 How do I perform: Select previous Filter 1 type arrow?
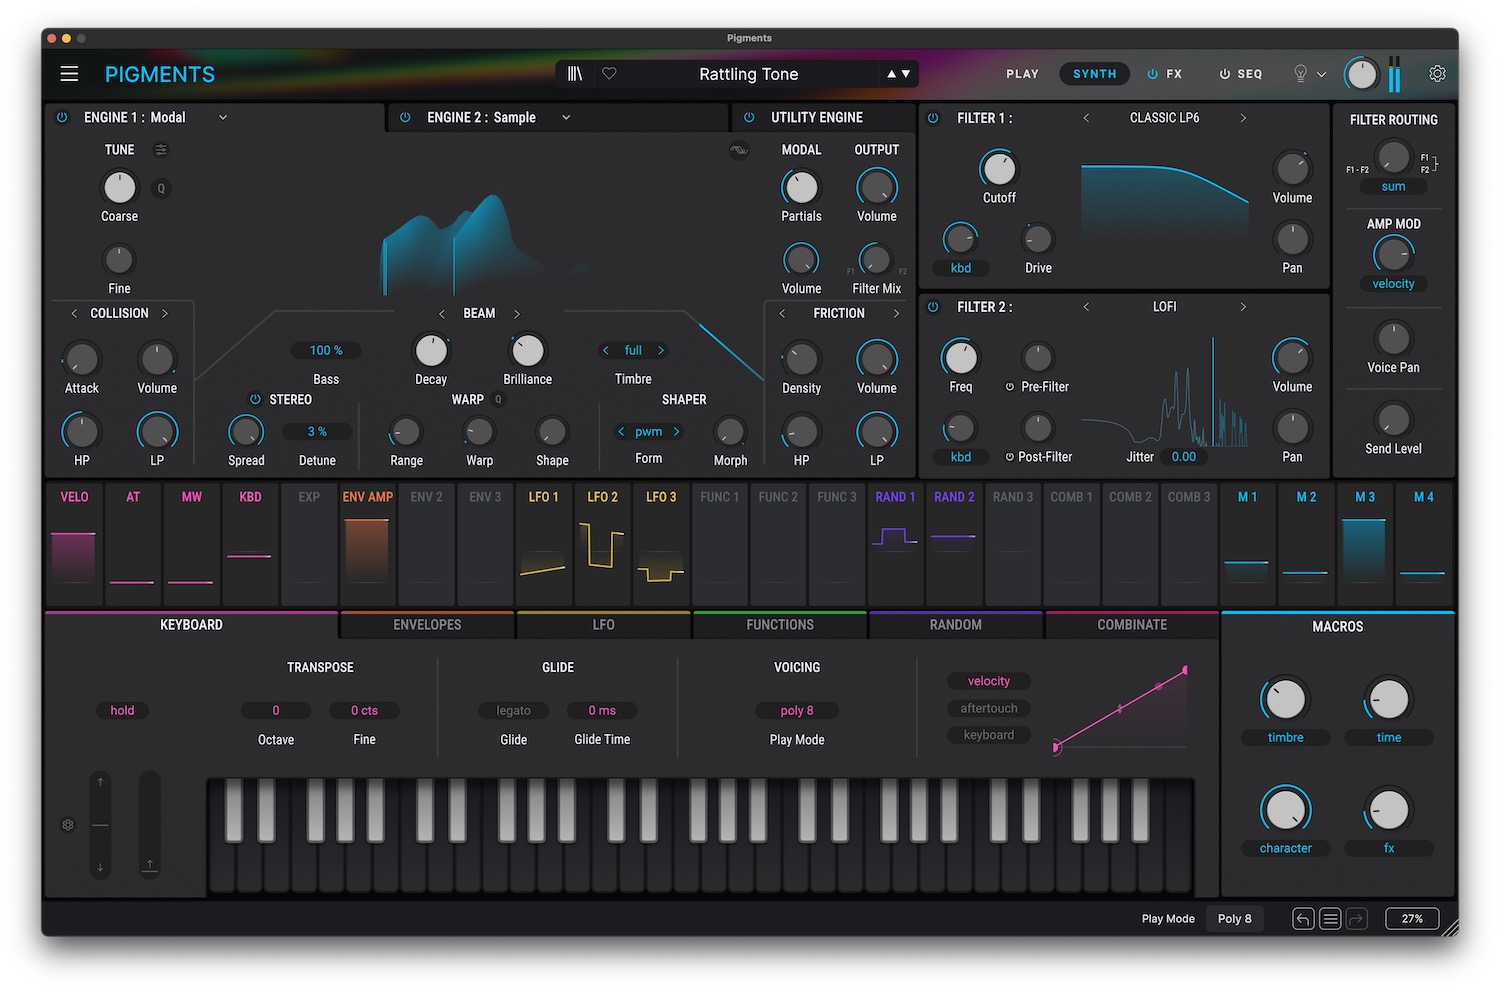(x=1086, y=118)
